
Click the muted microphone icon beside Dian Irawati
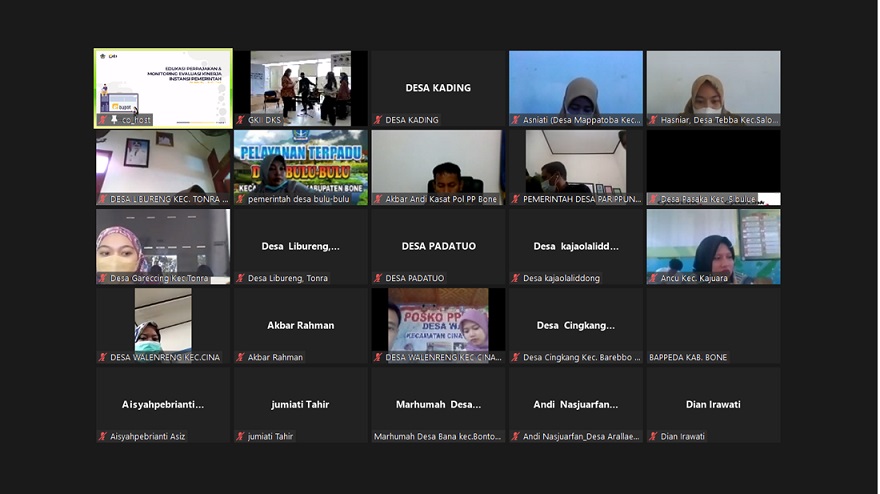coord(653,436)
